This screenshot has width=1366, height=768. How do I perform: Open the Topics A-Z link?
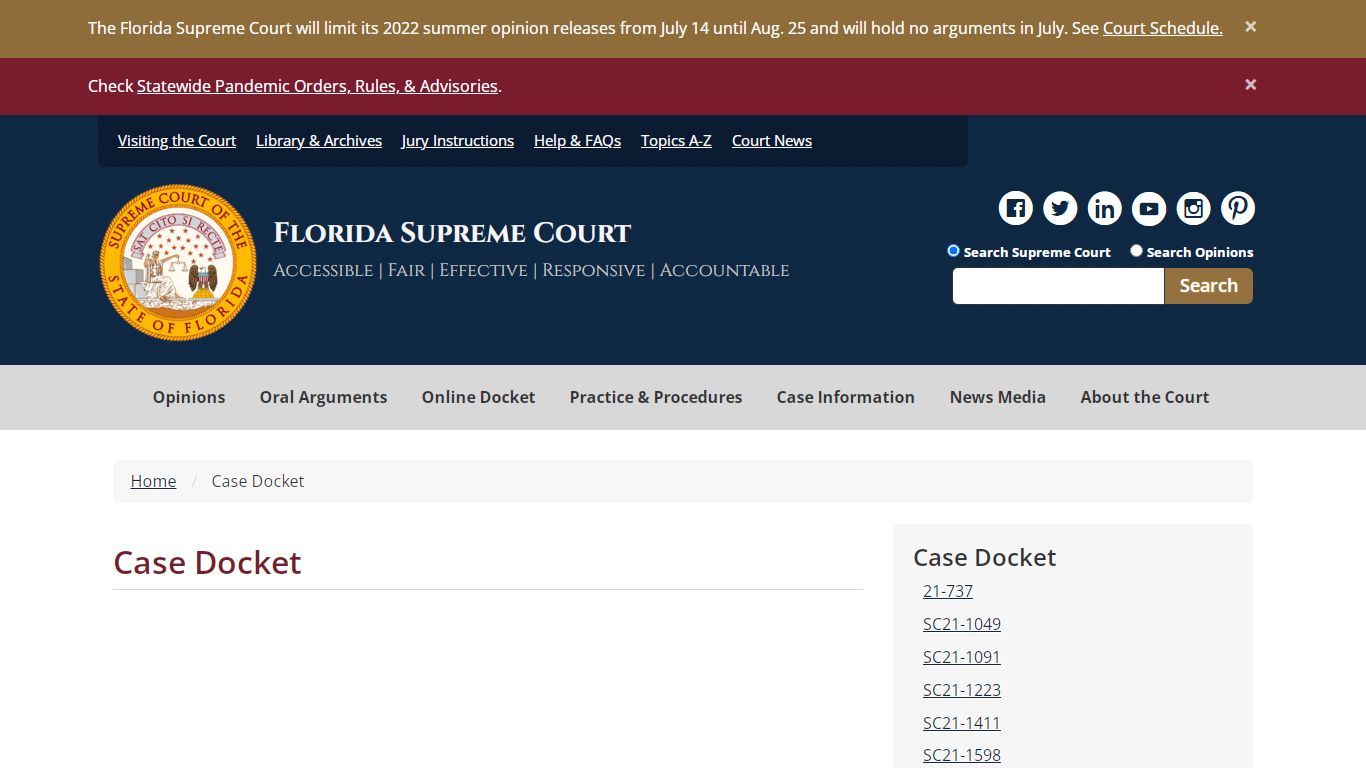point(676,141)
